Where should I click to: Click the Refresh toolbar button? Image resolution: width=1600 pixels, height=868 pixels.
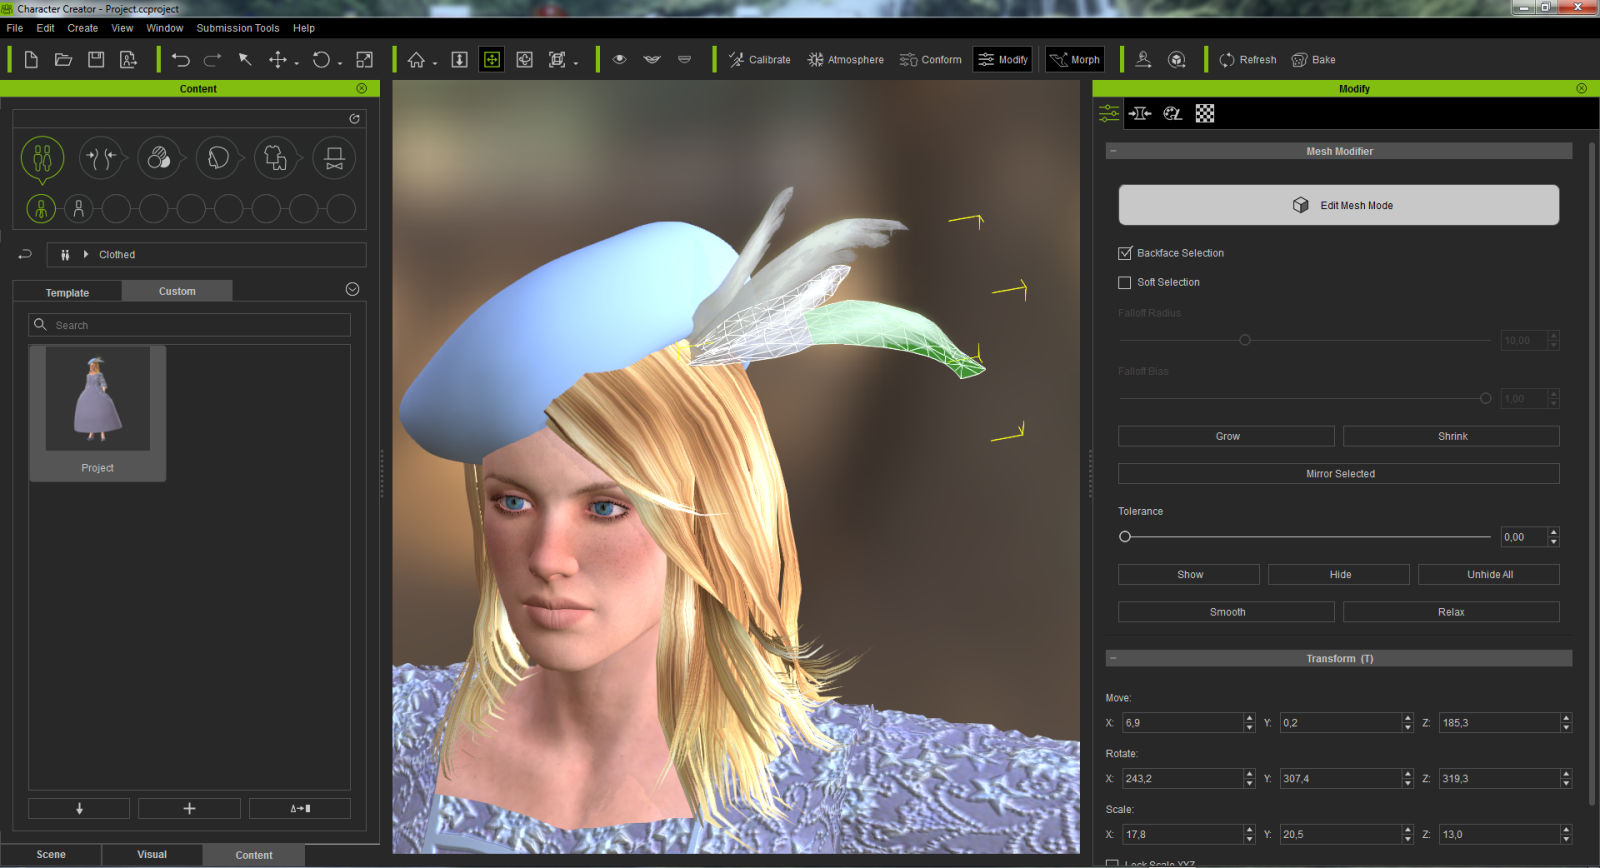1247,60
